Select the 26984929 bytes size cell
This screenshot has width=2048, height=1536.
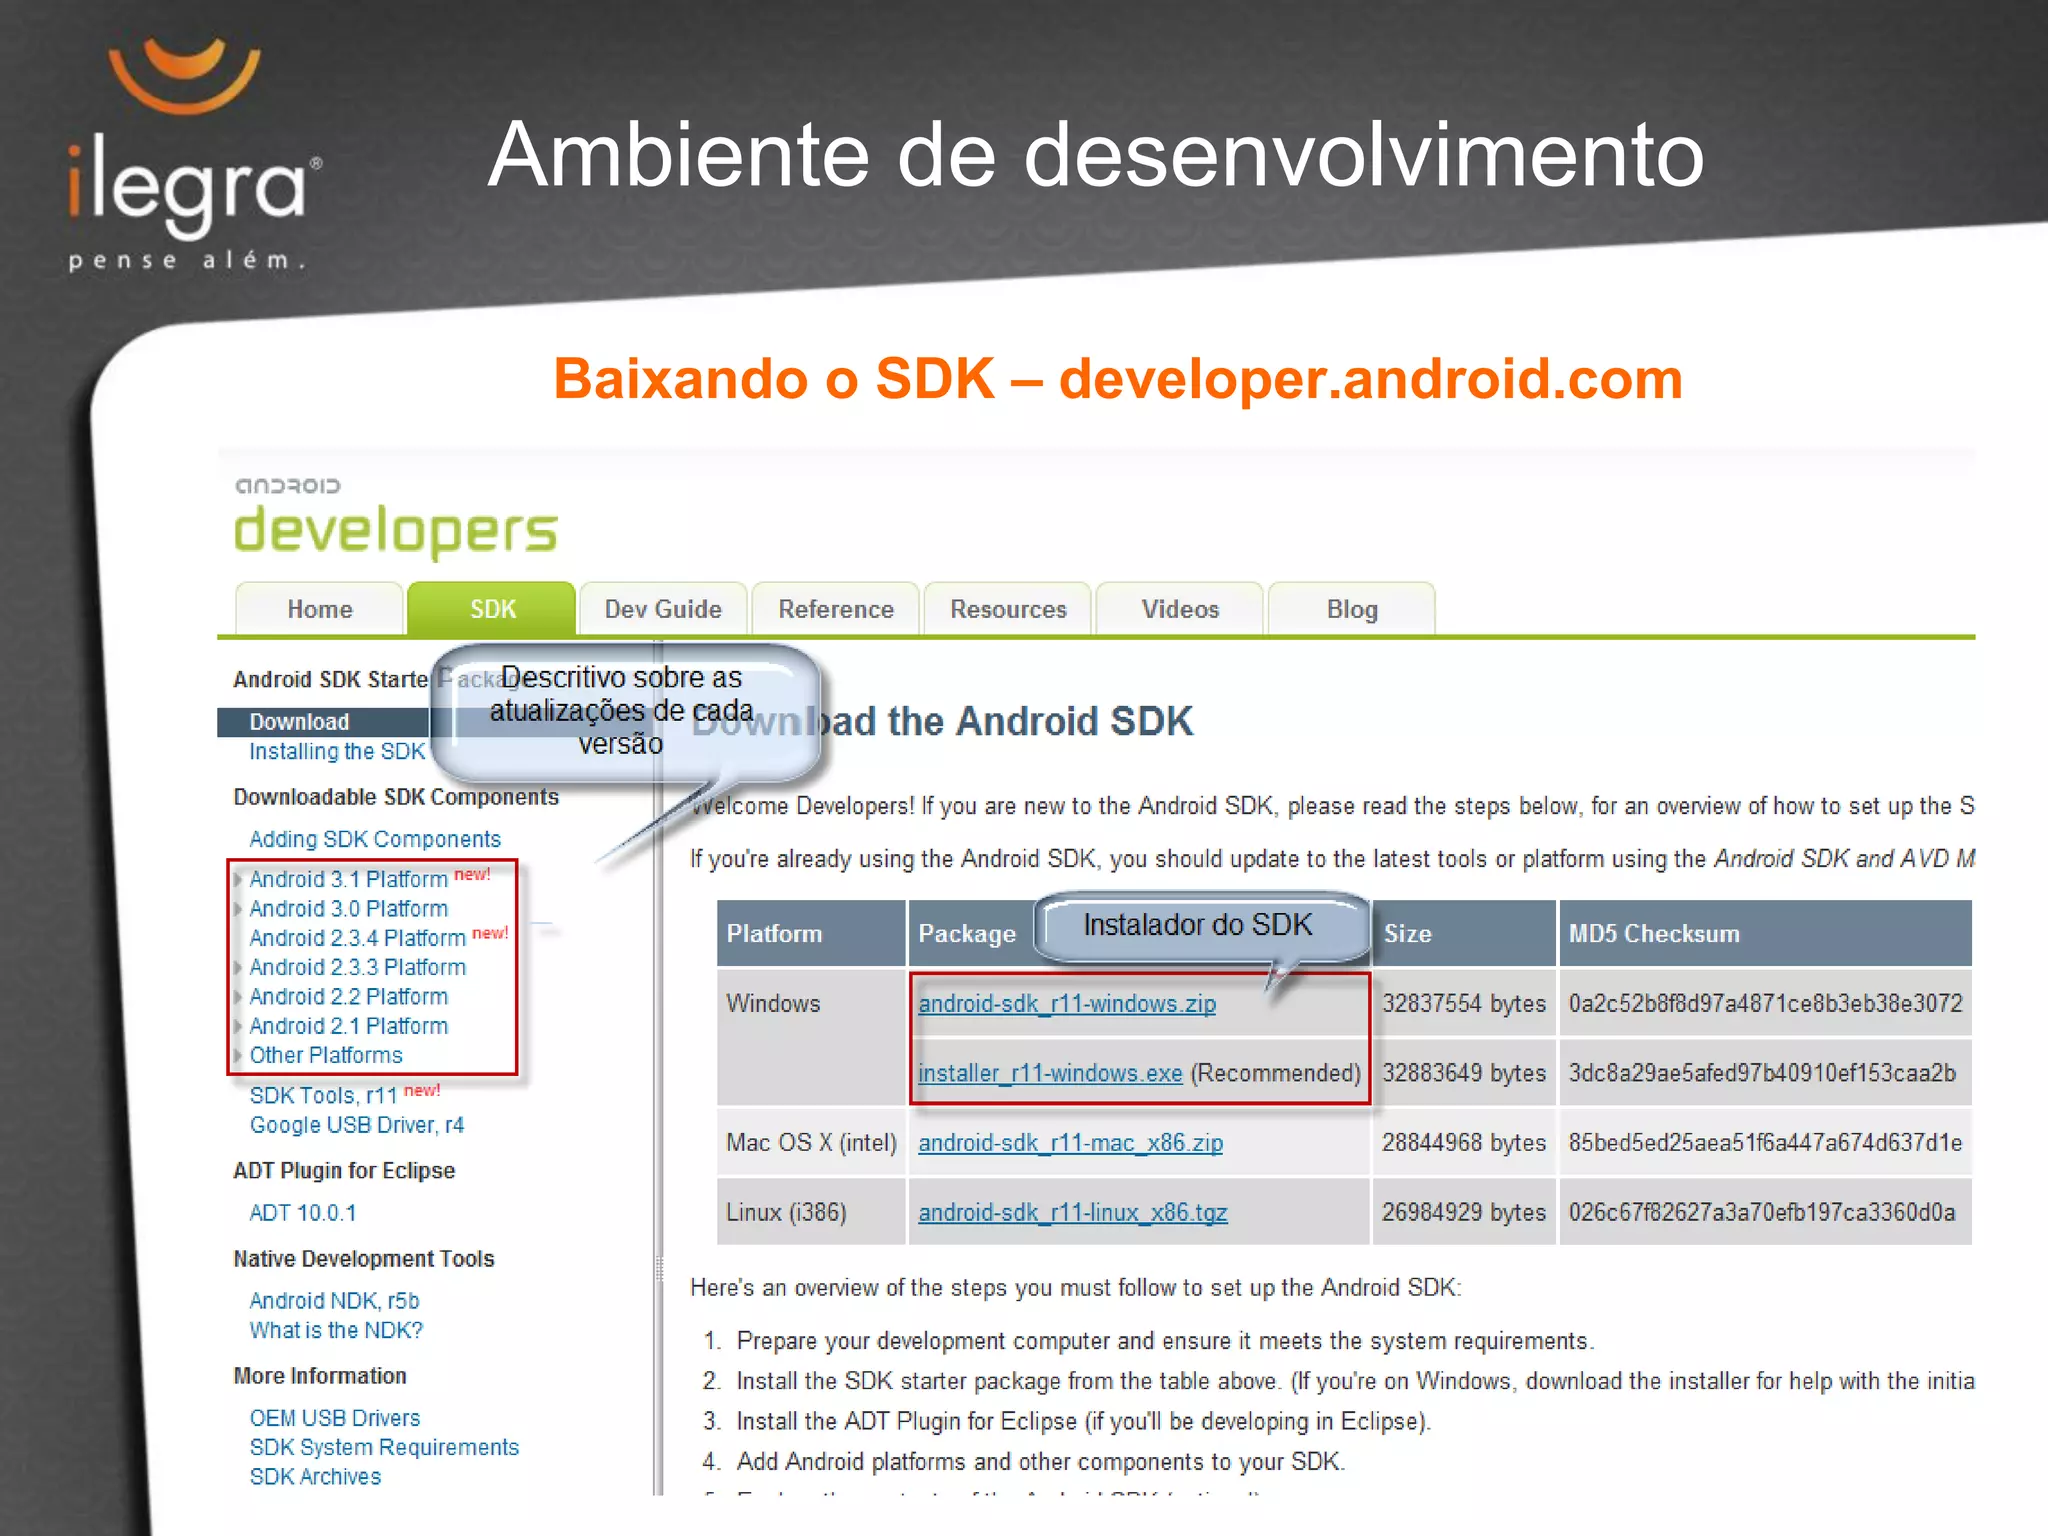pos(1463,1212)
